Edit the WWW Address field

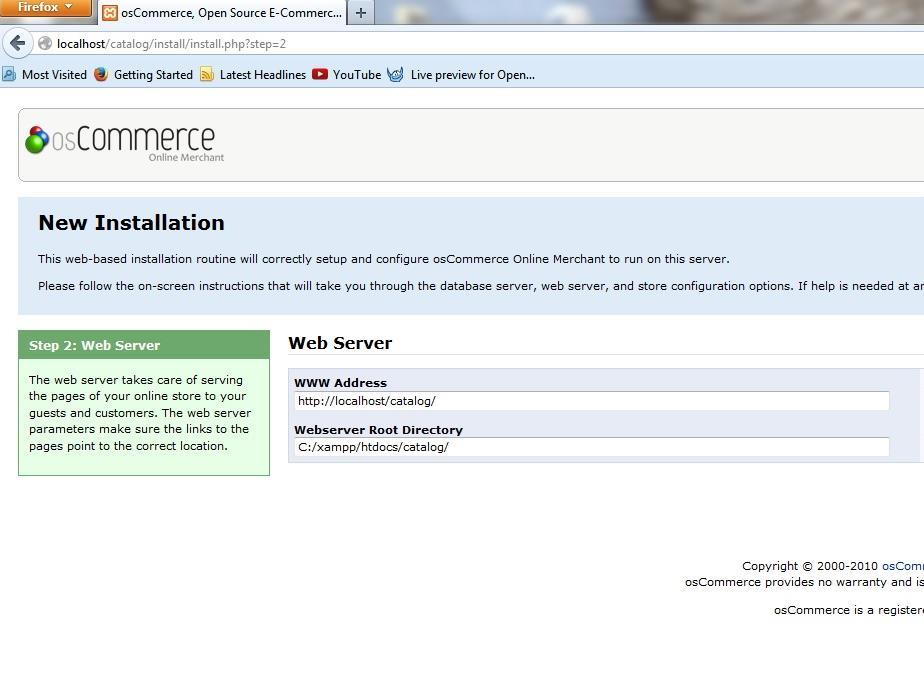[592, 401]
